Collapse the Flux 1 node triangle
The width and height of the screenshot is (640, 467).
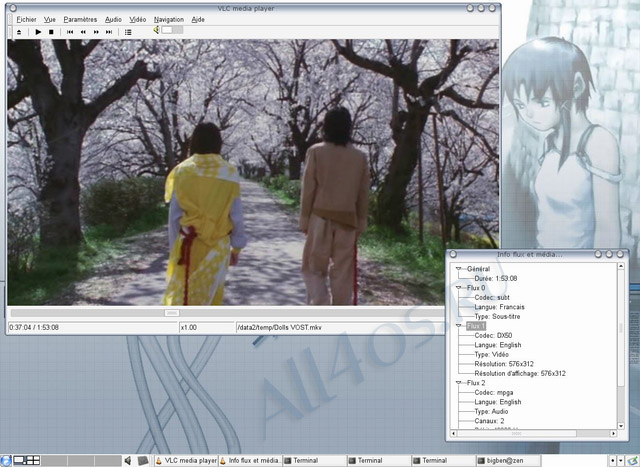[458, 326]
